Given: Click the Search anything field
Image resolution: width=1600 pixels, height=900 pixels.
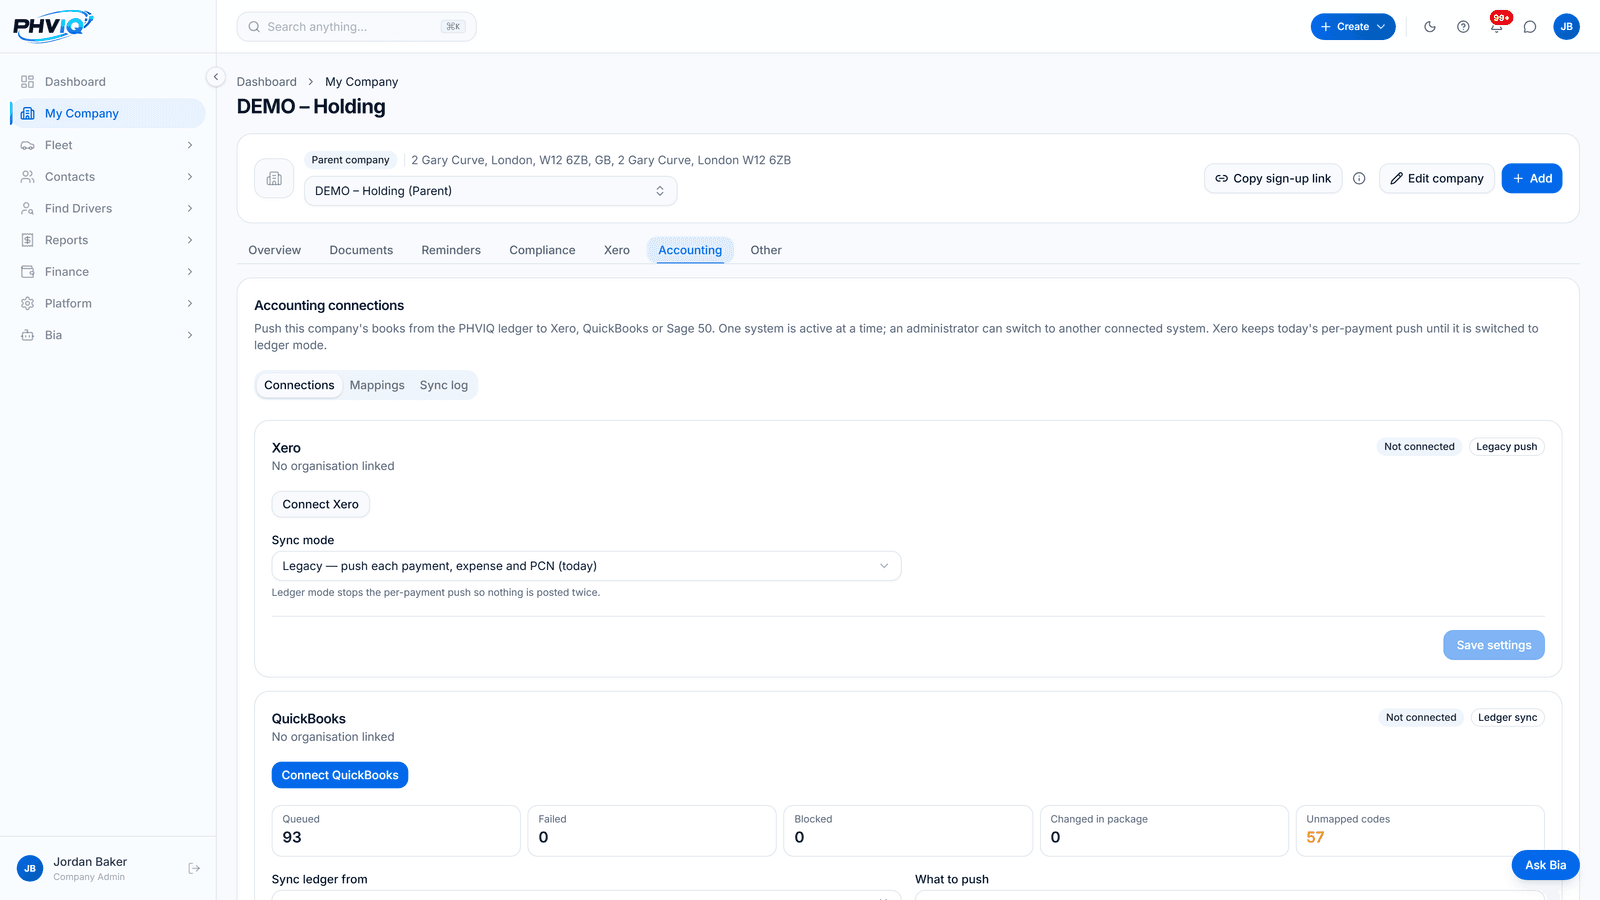Looking at the screenshot, I should click(x=356, y=27).
